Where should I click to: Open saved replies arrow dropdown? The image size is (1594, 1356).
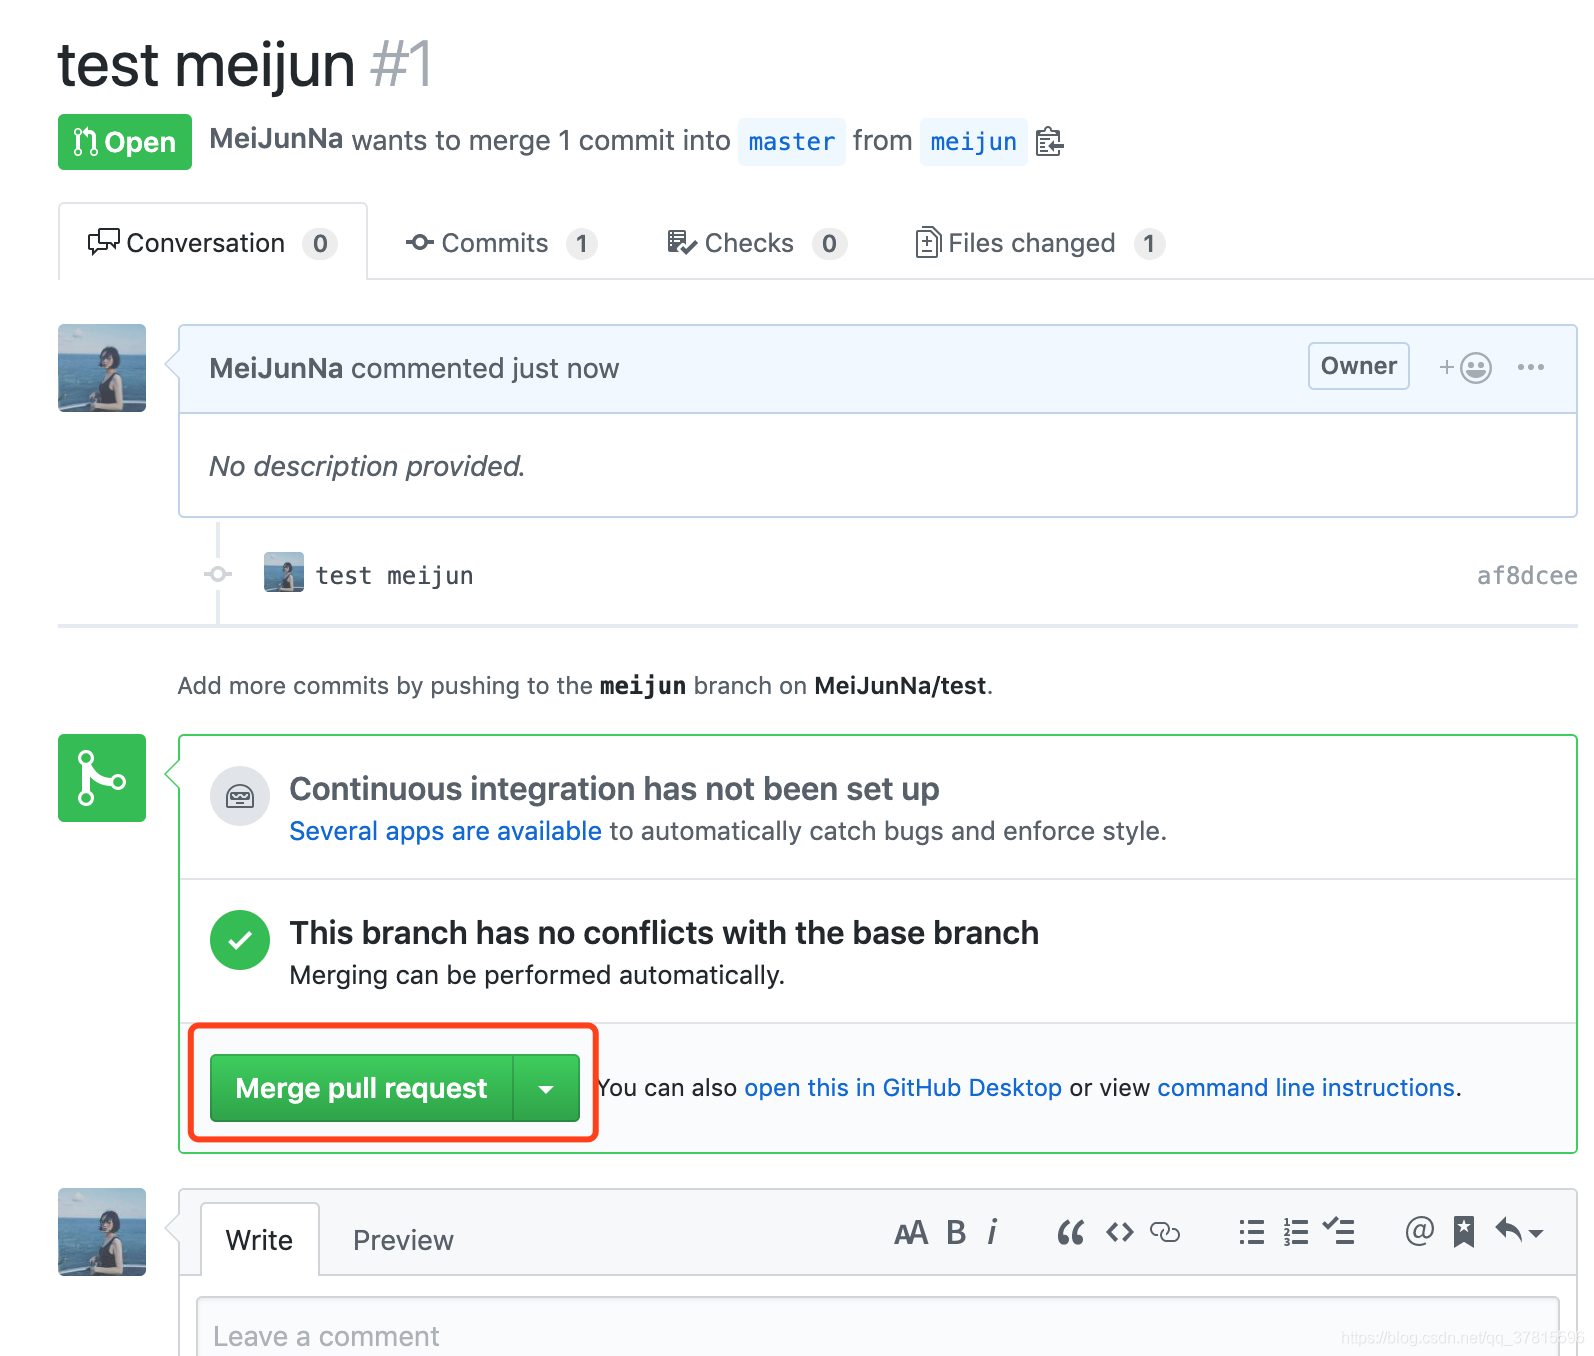pos(1519,1231)
